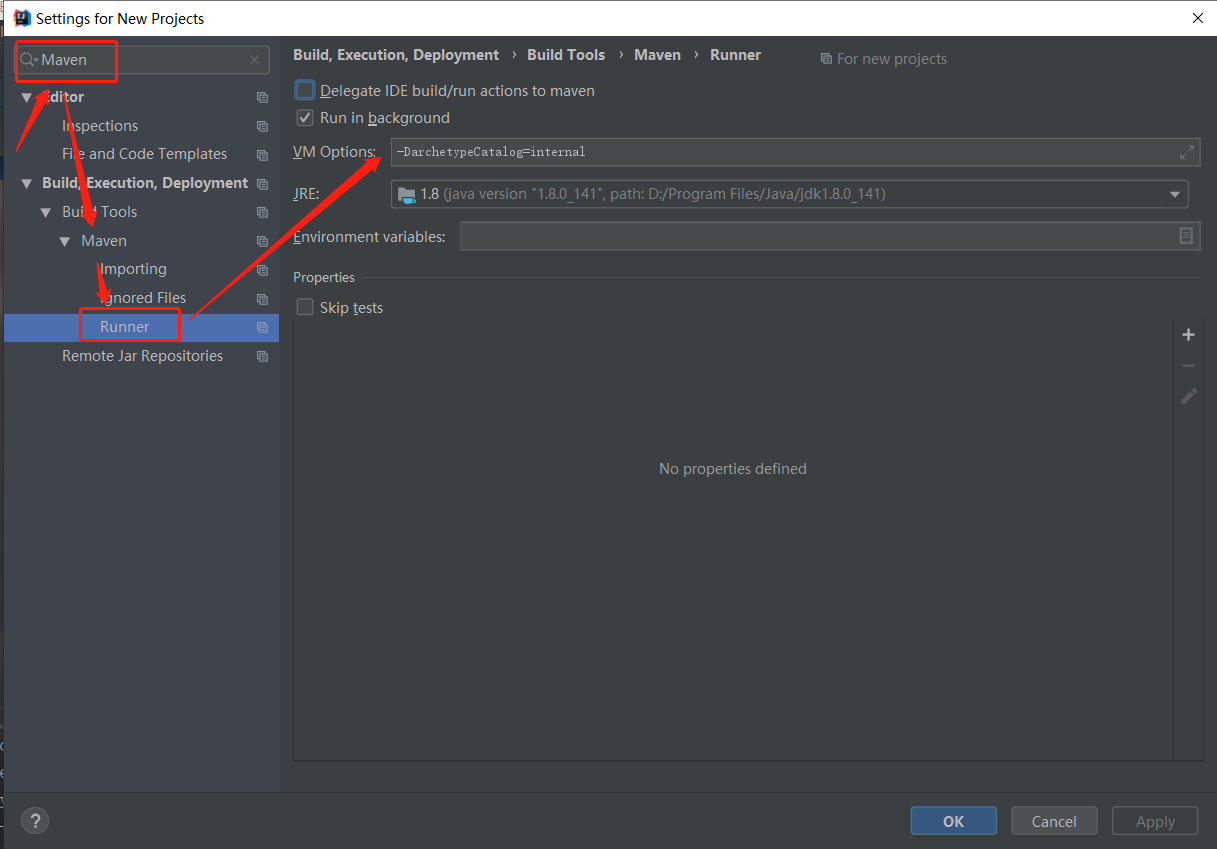This screenshot has width=1217, height=849.
Task: Add a new property with plus icon
Action: tap(1188, 335)
